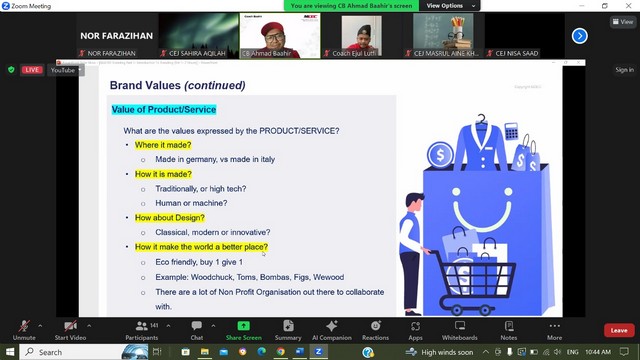Click the green encryption shield icon
This screenshot has height=360, width=640.
(x=11, y=70)
